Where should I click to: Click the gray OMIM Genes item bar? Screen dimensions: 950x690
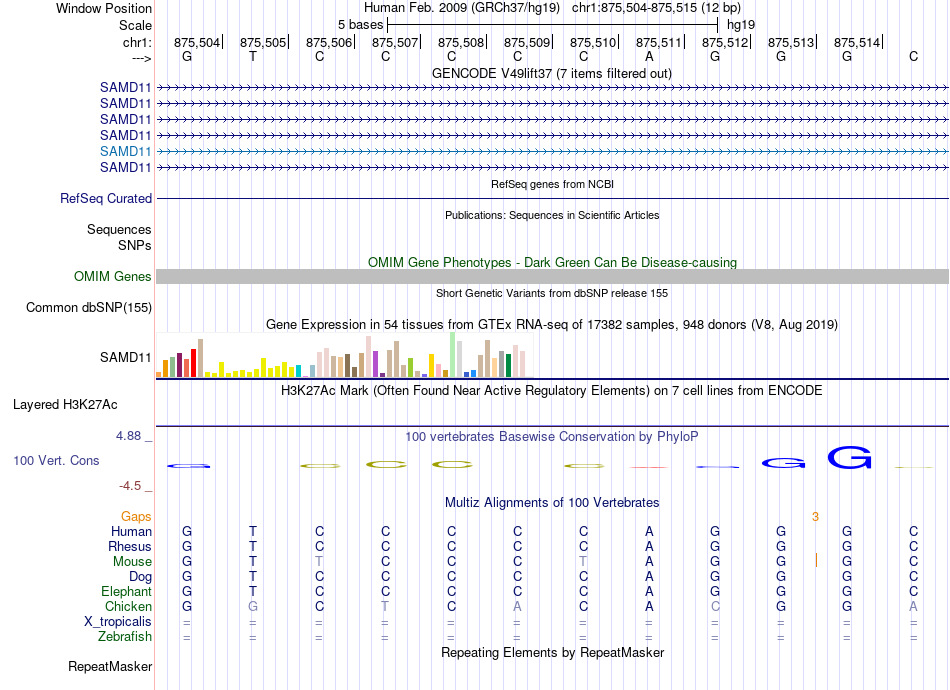point(552,277)
